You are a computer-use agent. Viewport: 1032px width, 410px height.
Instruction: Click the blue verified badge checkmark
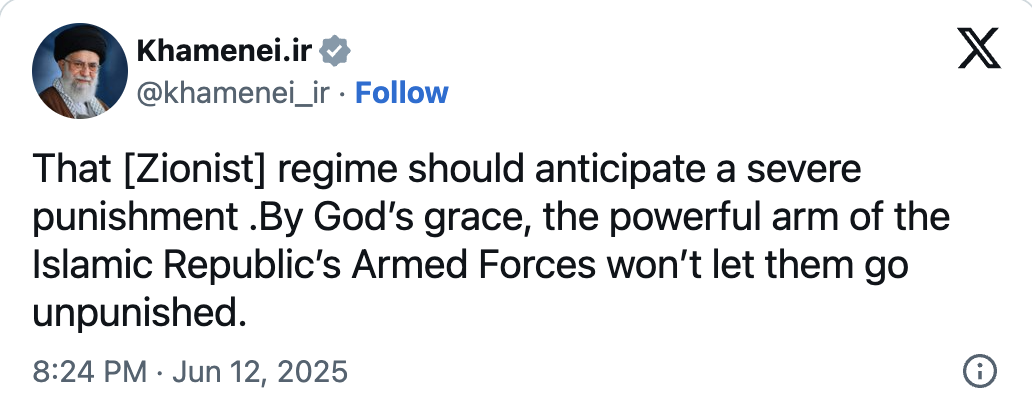tap(336, 49)
